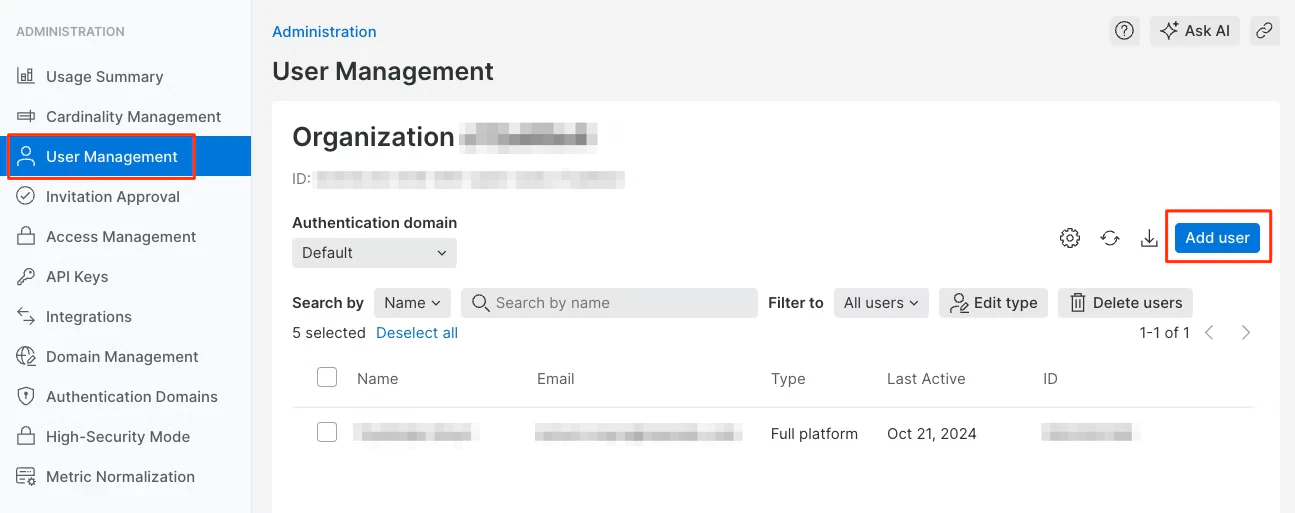Open Metric Normalization in the sidebar

click(125, 476)
